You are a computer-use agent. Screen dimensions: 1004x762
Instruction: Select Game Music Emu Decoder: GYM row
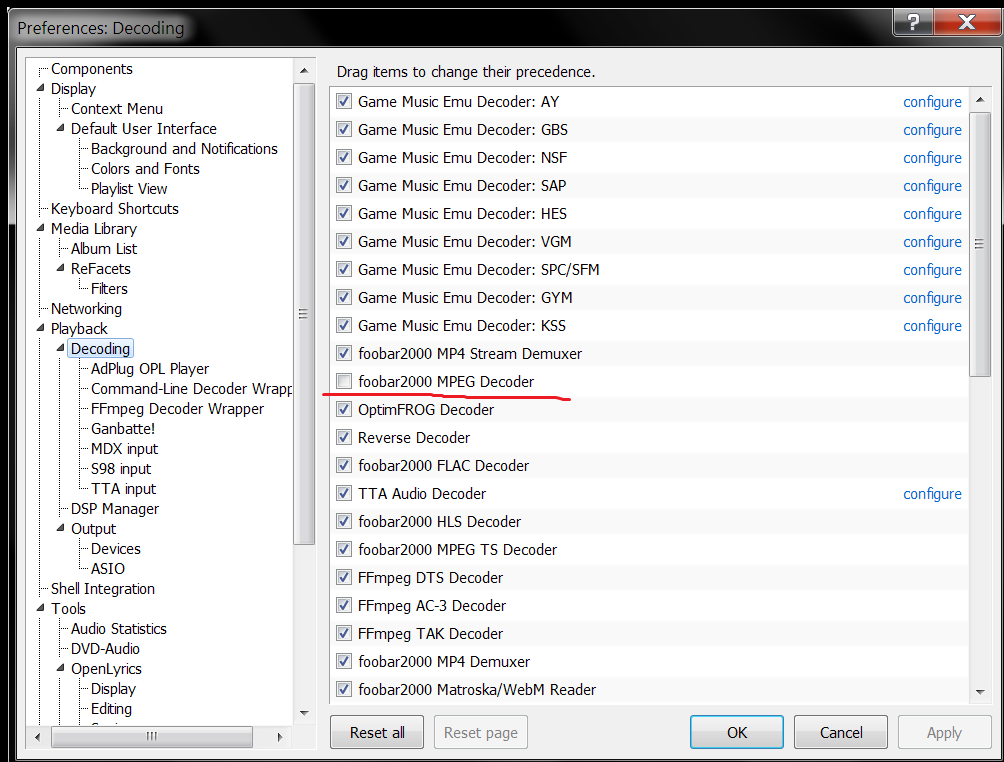click(x=649, y=298)
